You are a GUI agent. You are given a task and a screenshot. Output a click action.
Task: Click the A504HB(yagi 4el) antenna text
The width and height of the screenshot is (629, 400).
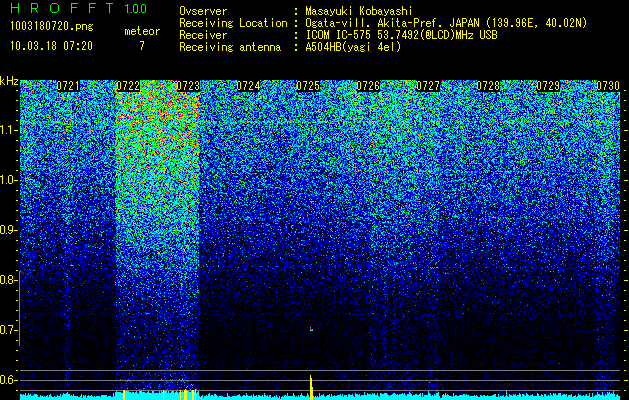click(353, 47)
